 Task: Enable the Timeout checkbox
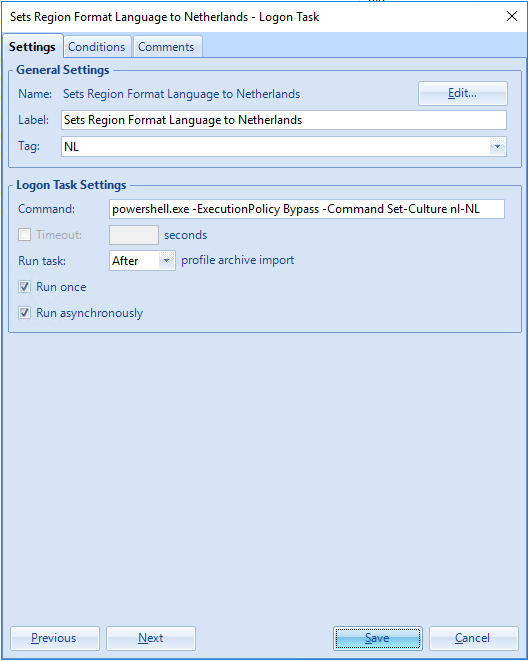click(24, 234)
